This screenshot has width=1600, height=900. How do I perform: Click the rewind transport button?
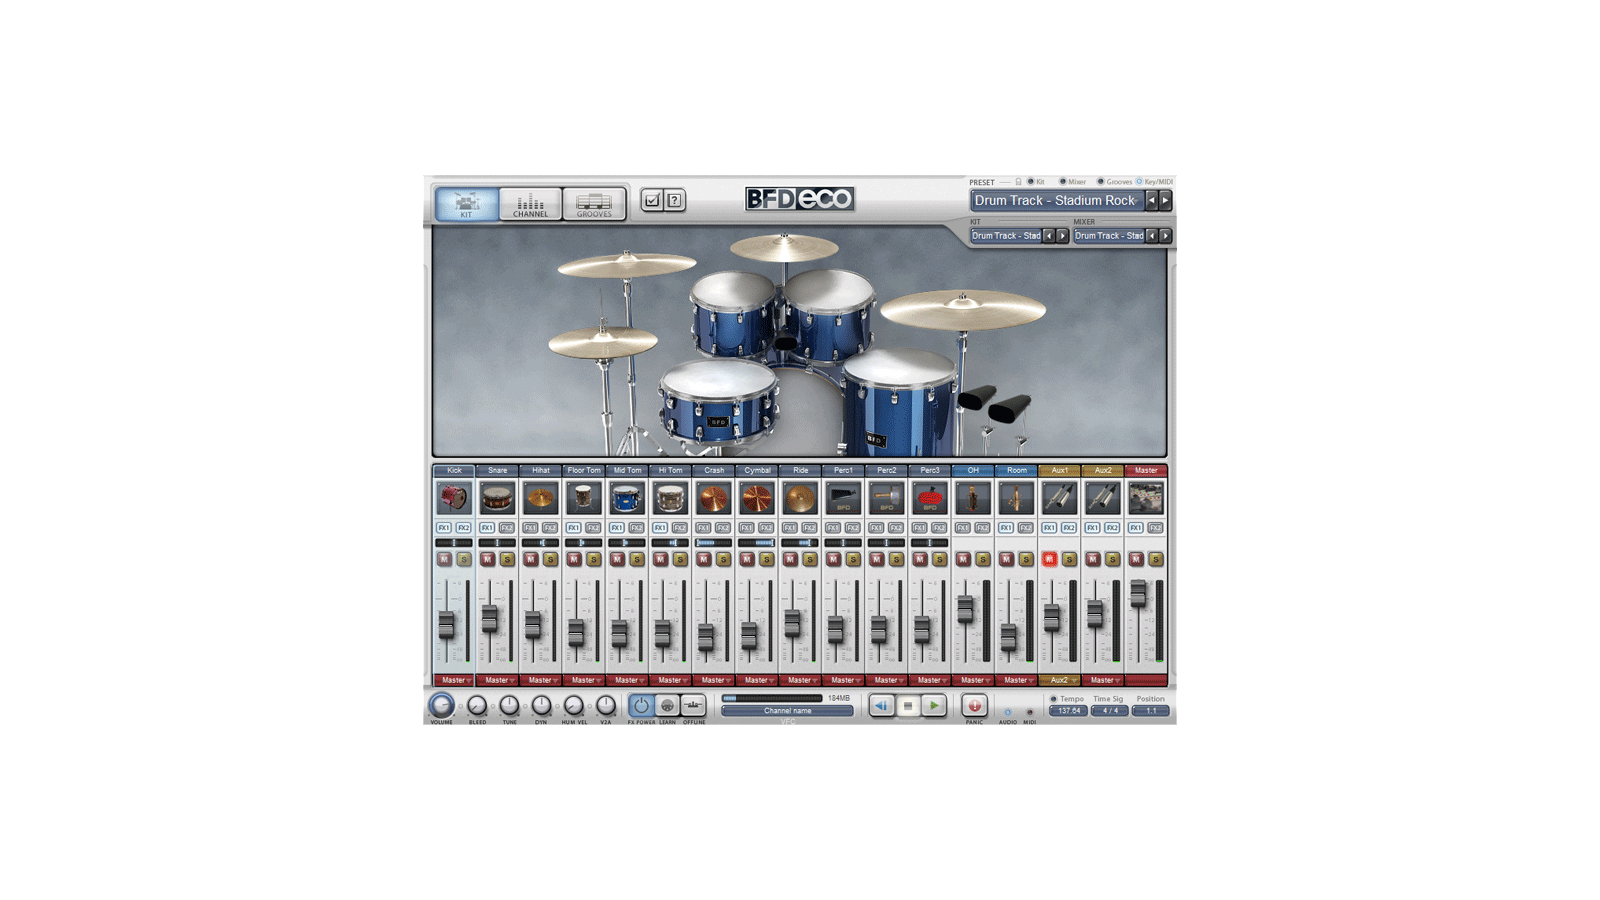(881, 706)
